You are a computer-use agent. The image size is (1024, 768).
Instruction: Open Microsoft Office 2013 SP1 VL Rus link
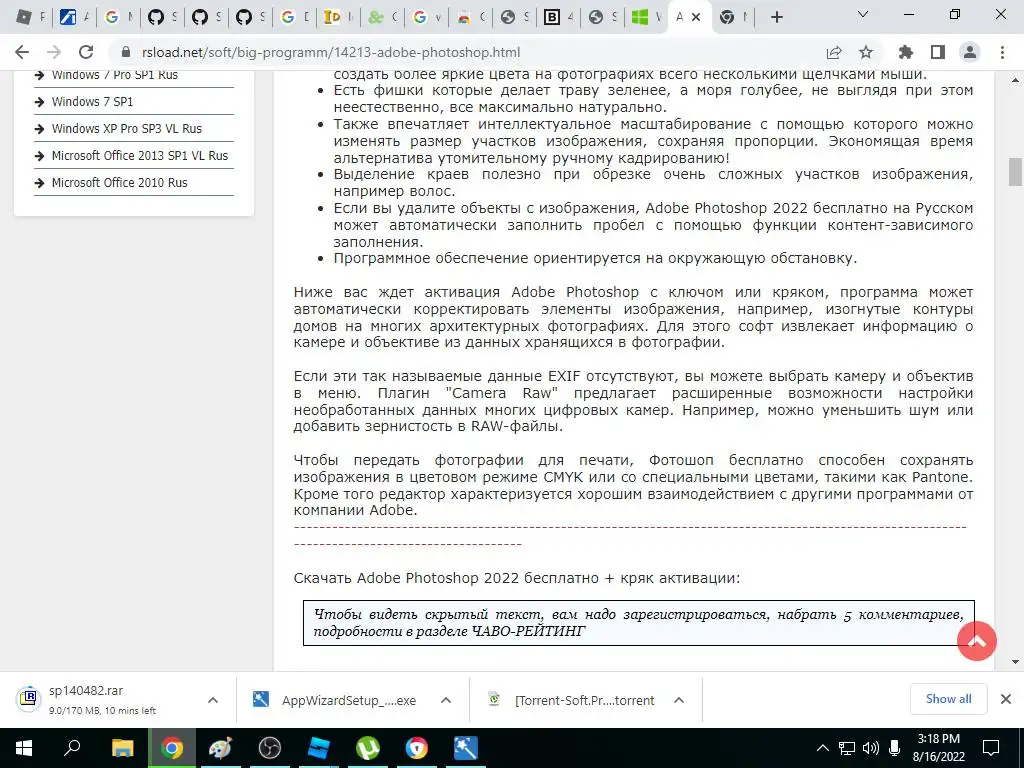[x=140, y=155]
